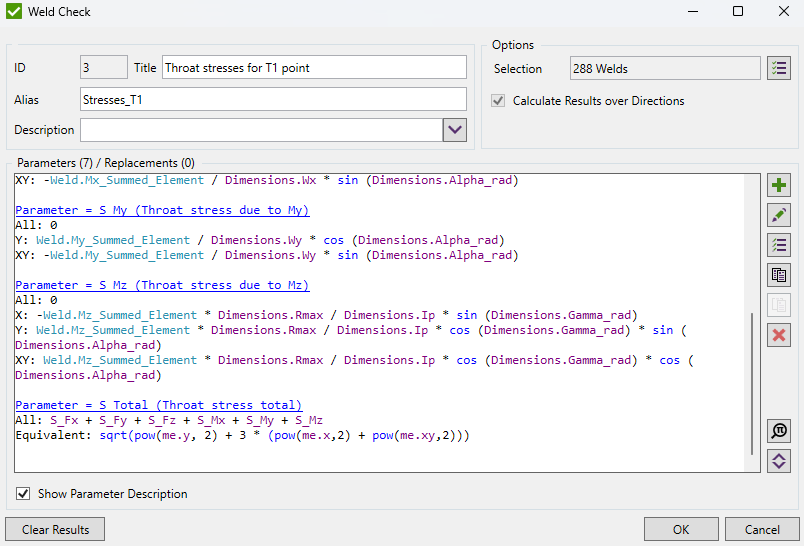Click the pencil edit parameter icon

[779, 215]
